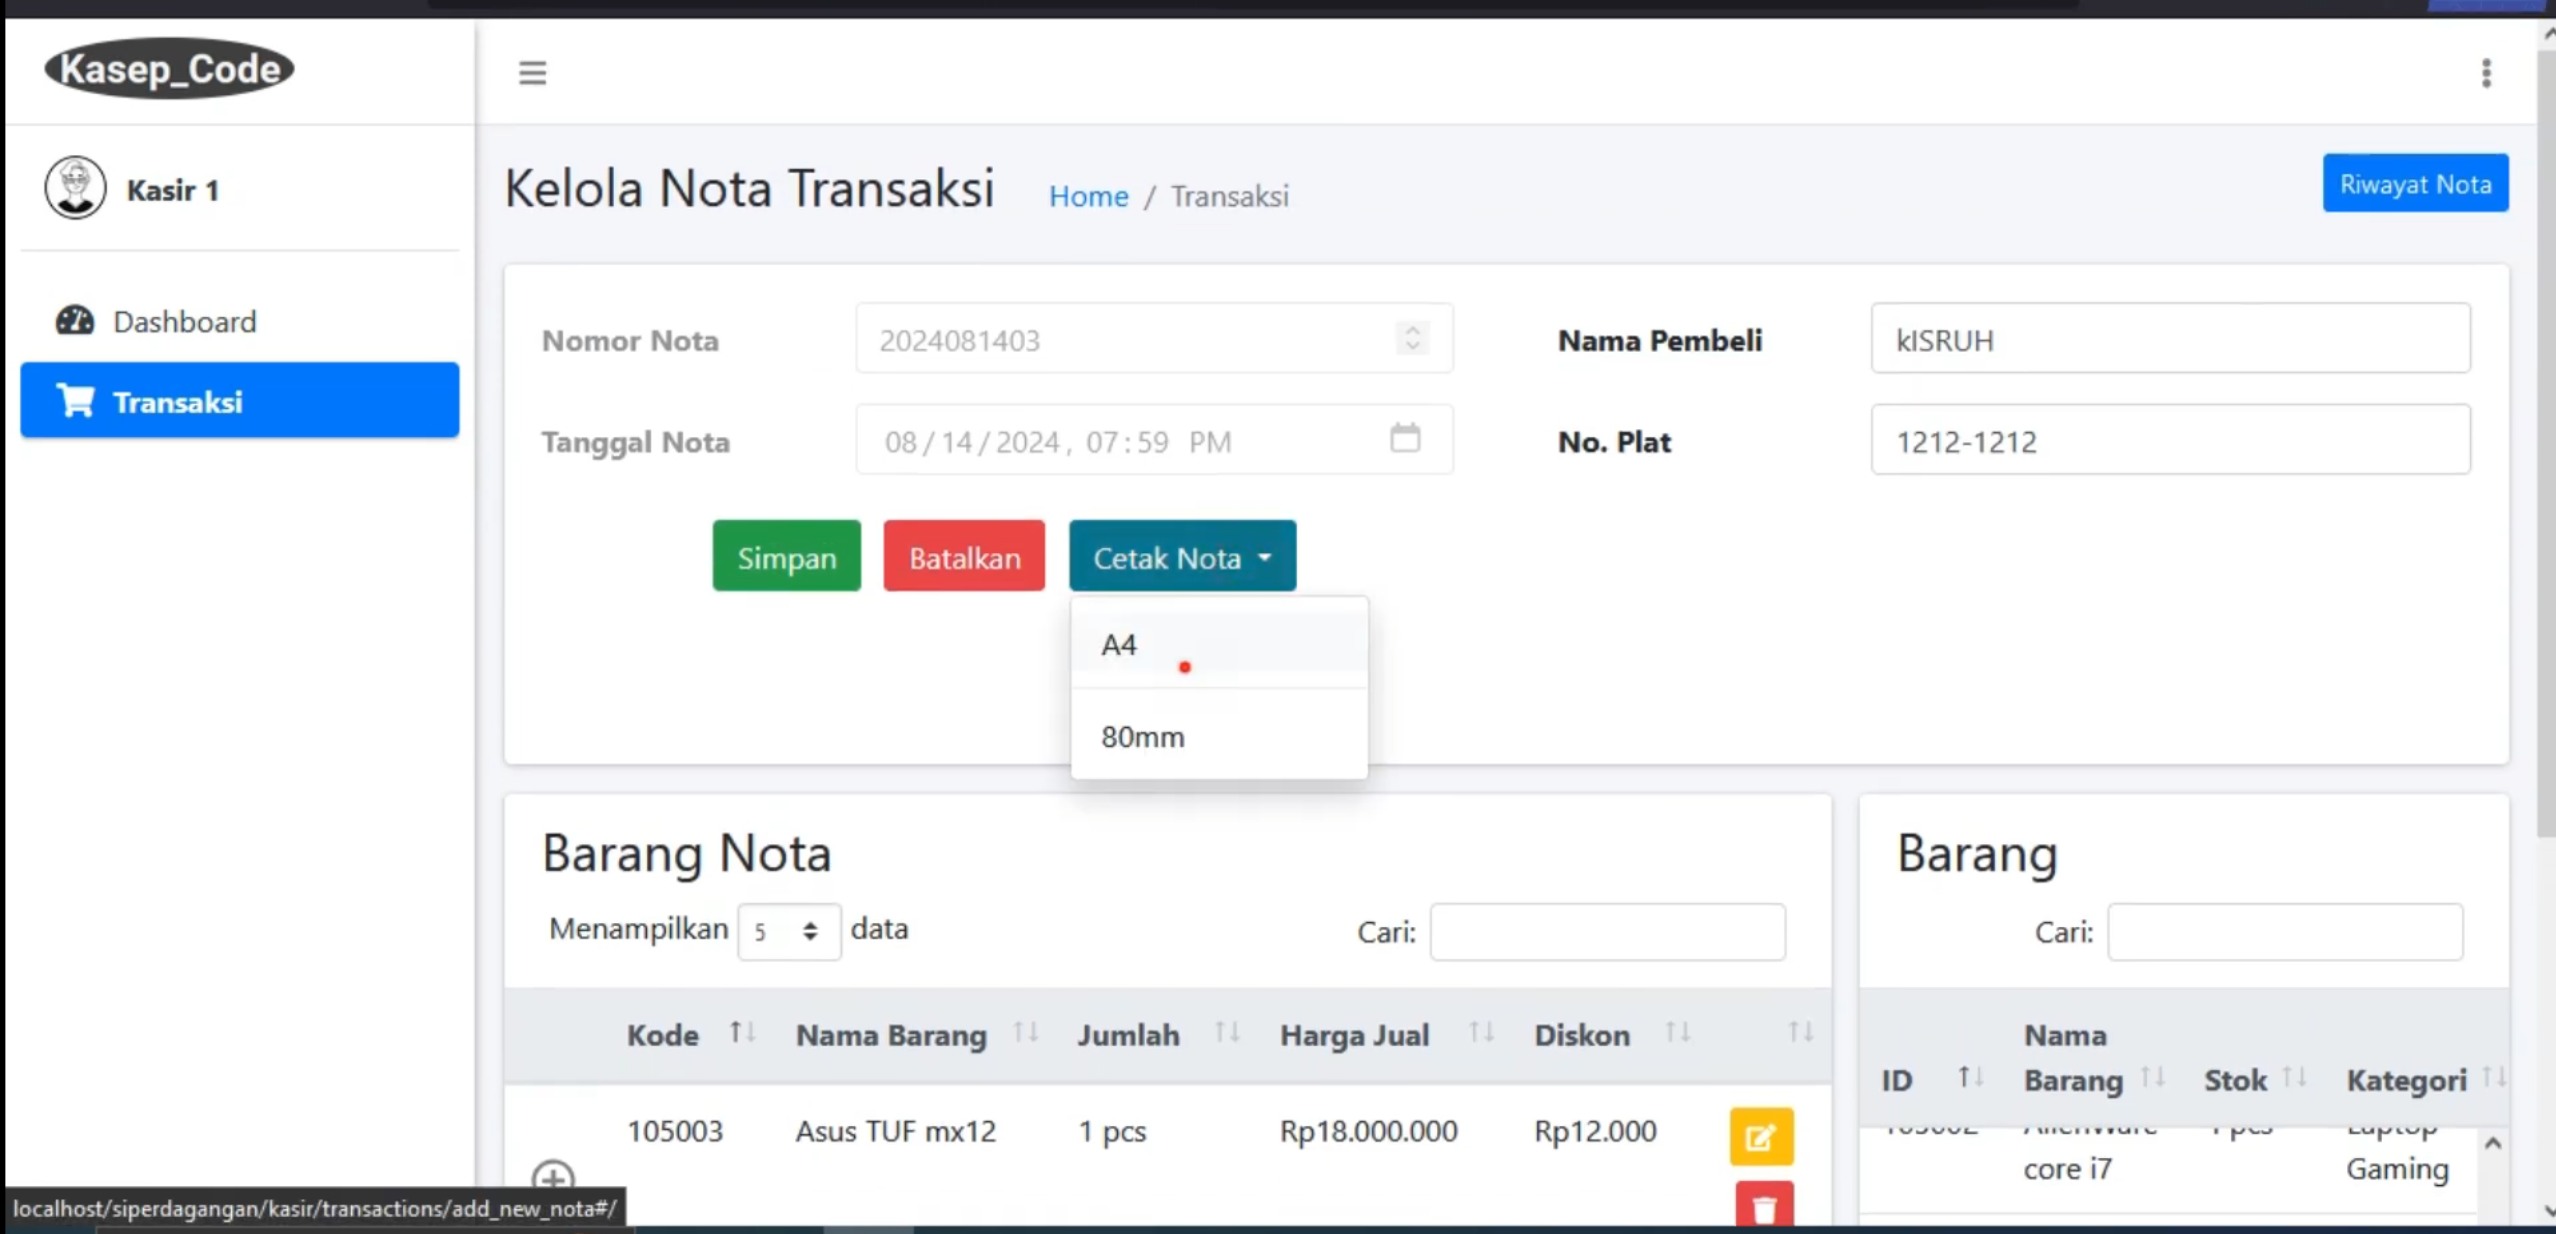
Task: Expand the 105003 row plus icon
Action: coord(553,1179)
